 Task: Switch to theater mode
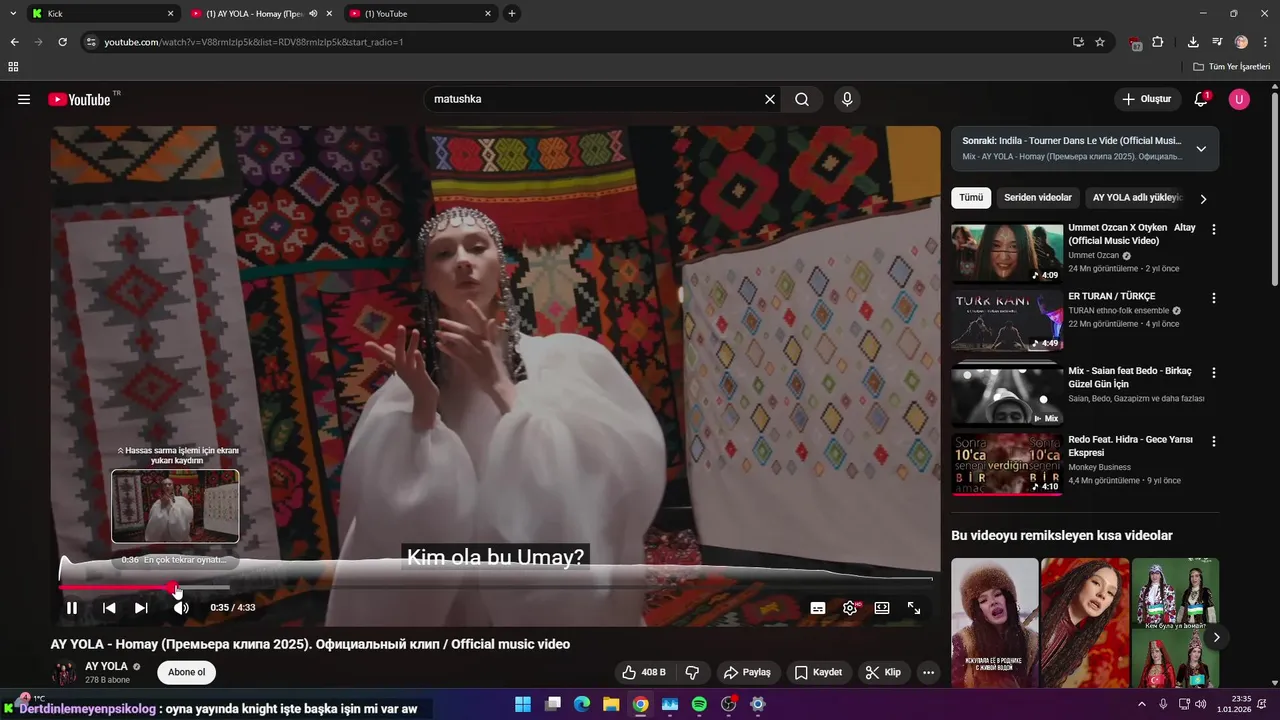tap(882, 607)
